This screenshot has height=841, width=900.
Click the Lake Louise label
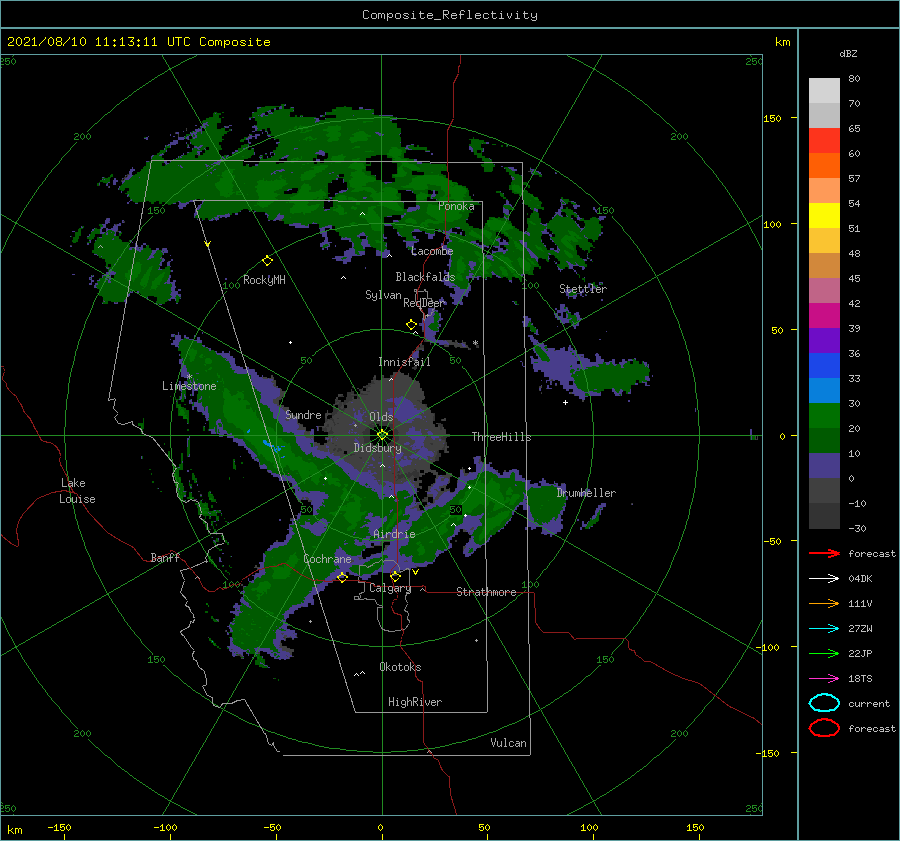77,491
